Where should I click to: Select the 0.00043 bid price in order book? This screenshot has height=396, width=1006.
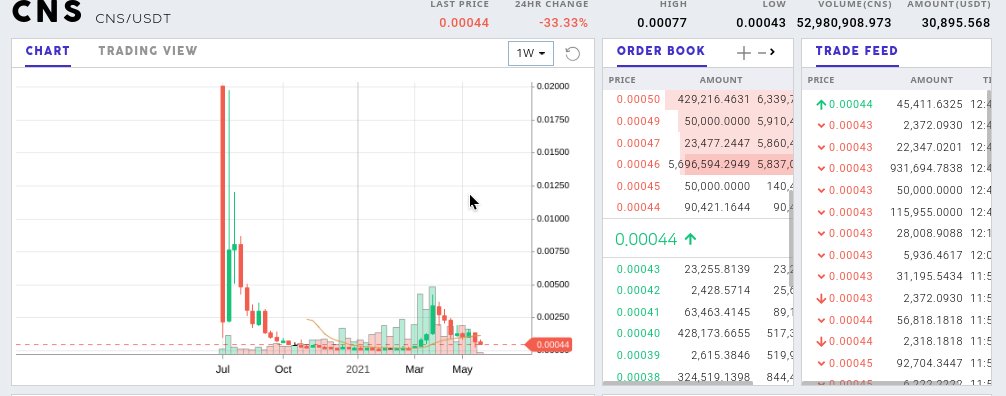click(x=638, y=269)
